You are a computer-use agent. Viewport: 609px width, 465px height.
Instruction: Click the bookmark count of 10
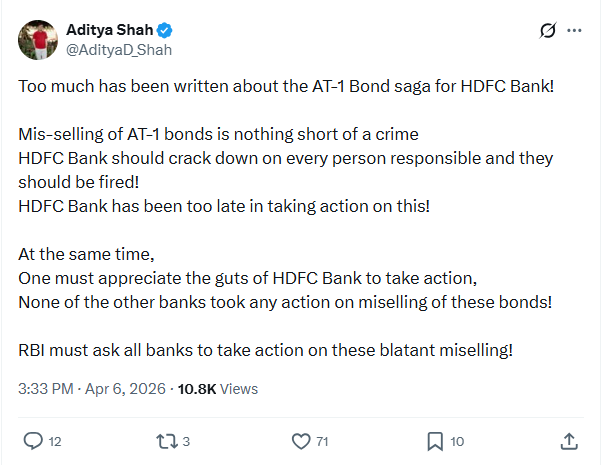[x=457, y=441]
